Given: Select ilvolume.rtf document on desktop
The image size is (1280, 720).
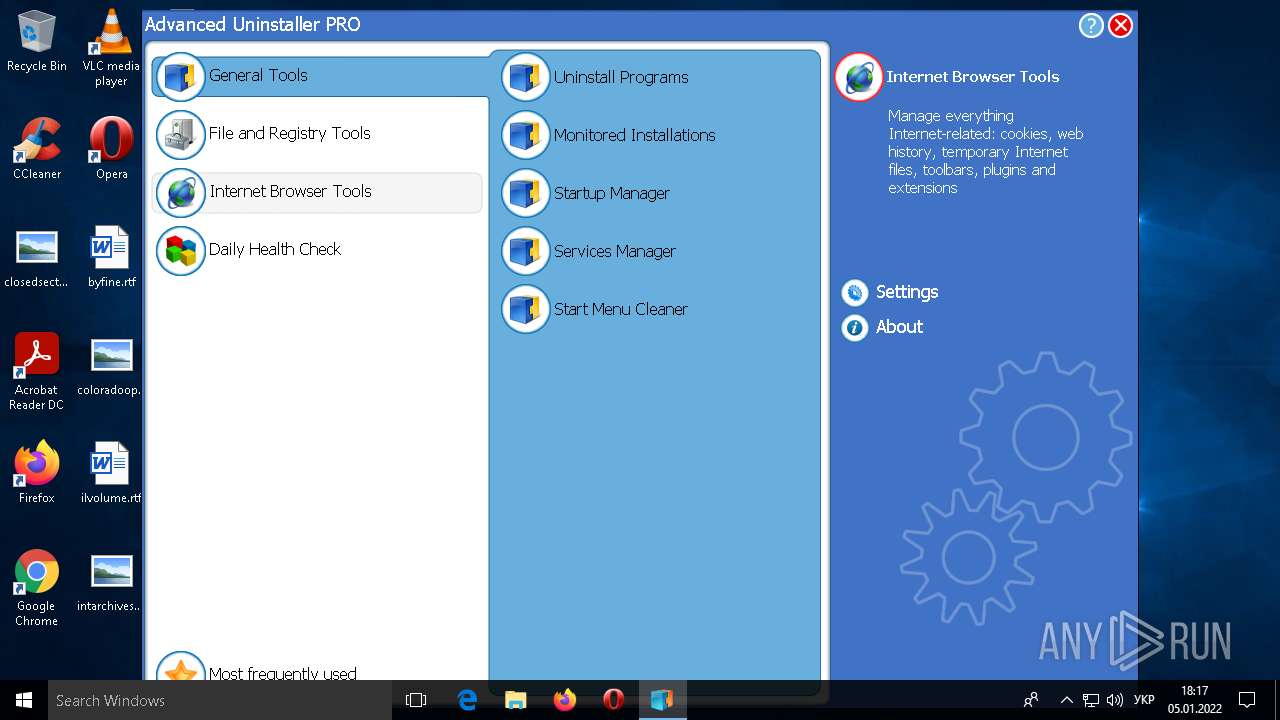Looking at the screenshot, I should (x=111, y=473).
